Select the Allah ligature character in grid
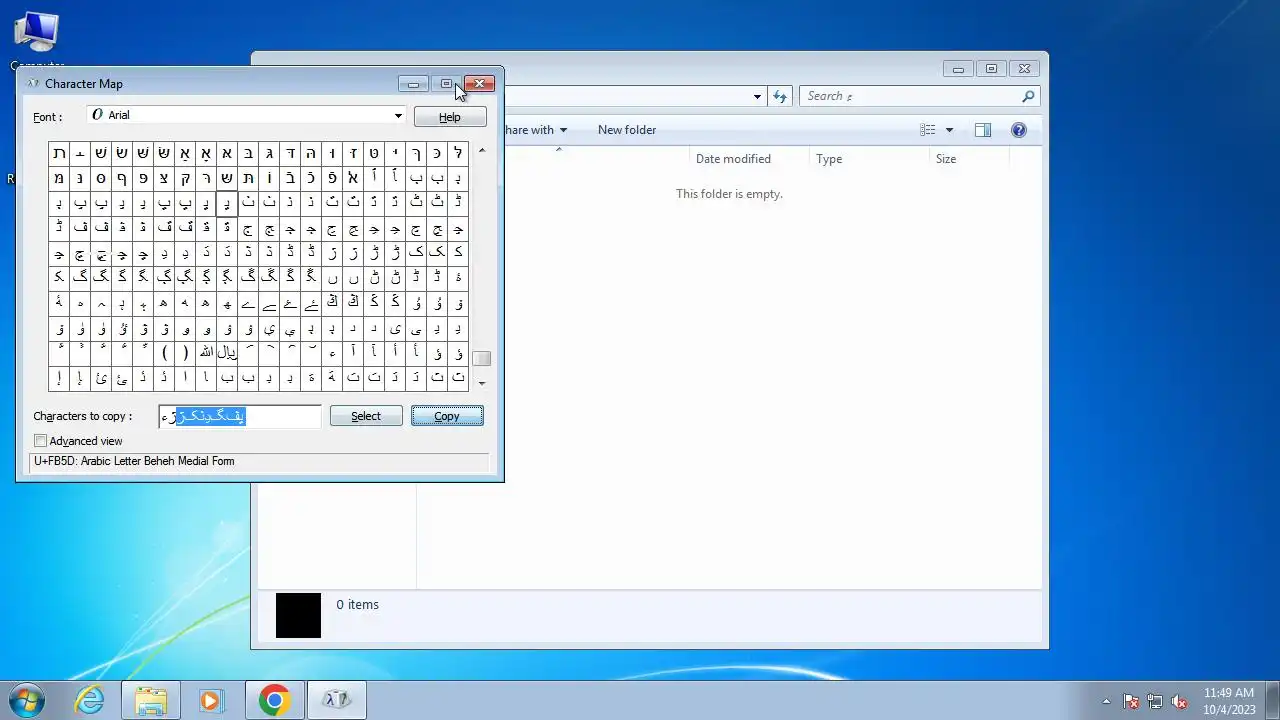The width and height of the screenshot is (1280, 720). pyautogui.click(x=206, y=353)
